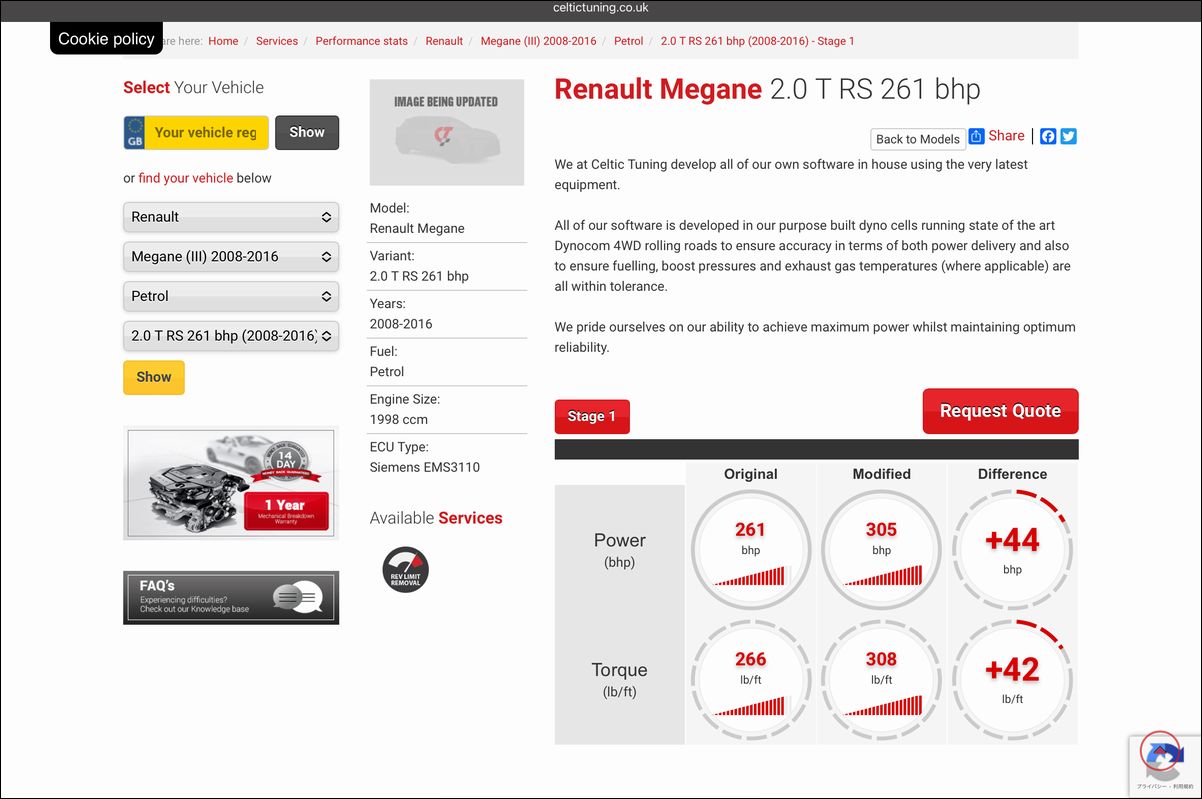This screenshot has width=1202, height=799.
Task: Open the Twitter share icon
Action: coord(1069,136)
